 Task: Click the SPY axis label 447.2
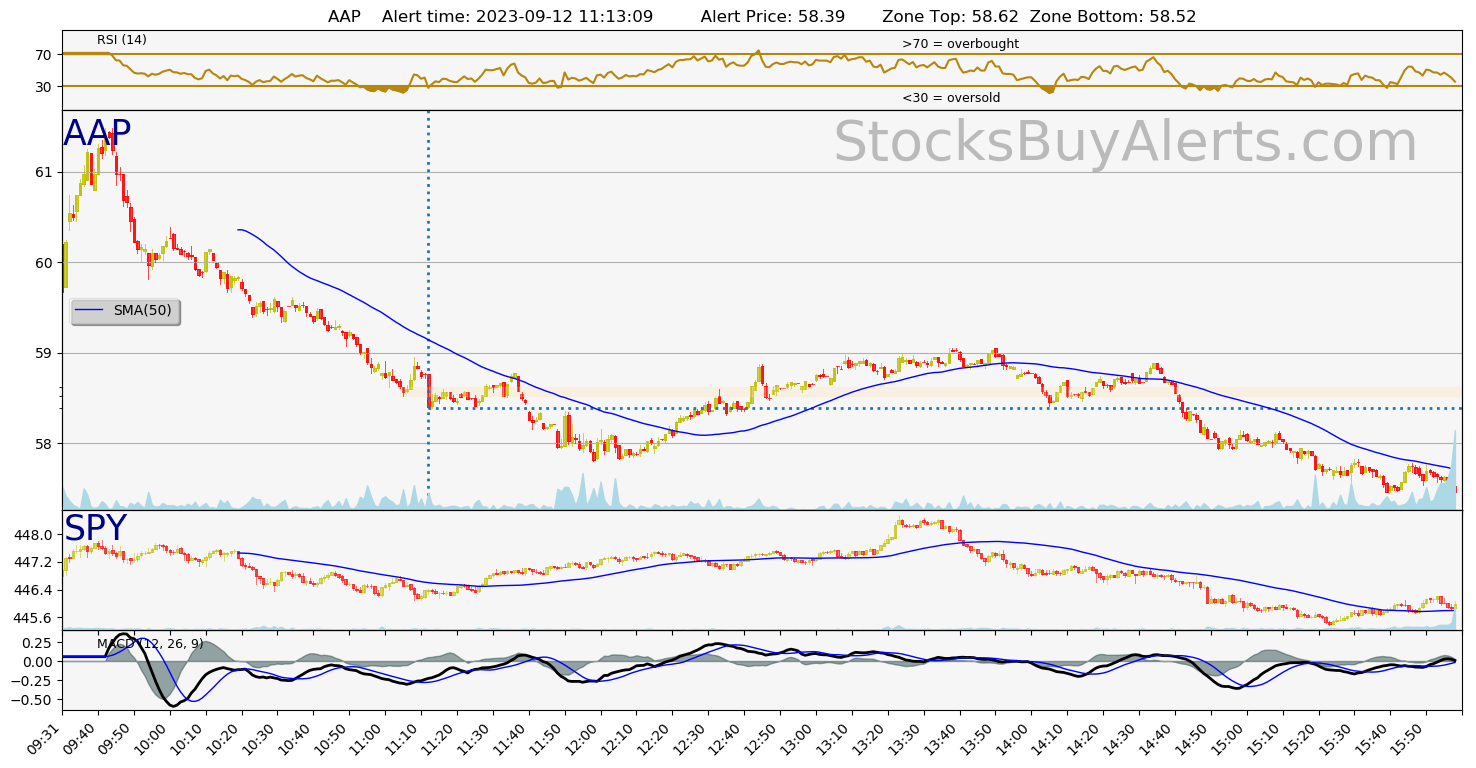[x=33, y=563]
